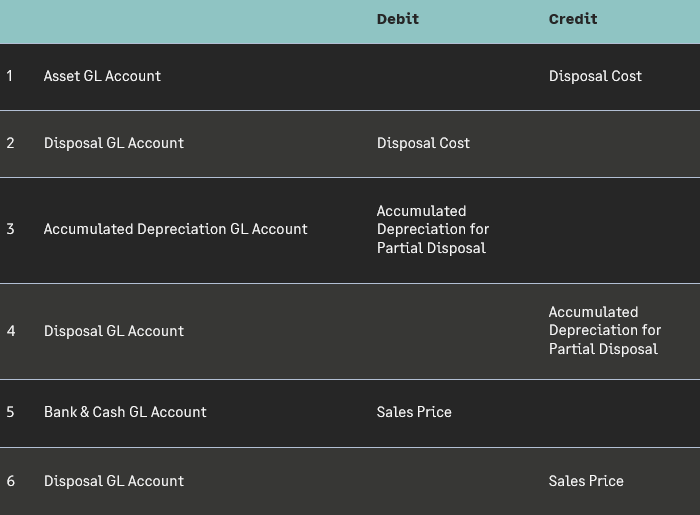Viewport: 700px width, 515px height.
Task: Select the Bank & Cash GL Account cell
Action: coord(125,412)
